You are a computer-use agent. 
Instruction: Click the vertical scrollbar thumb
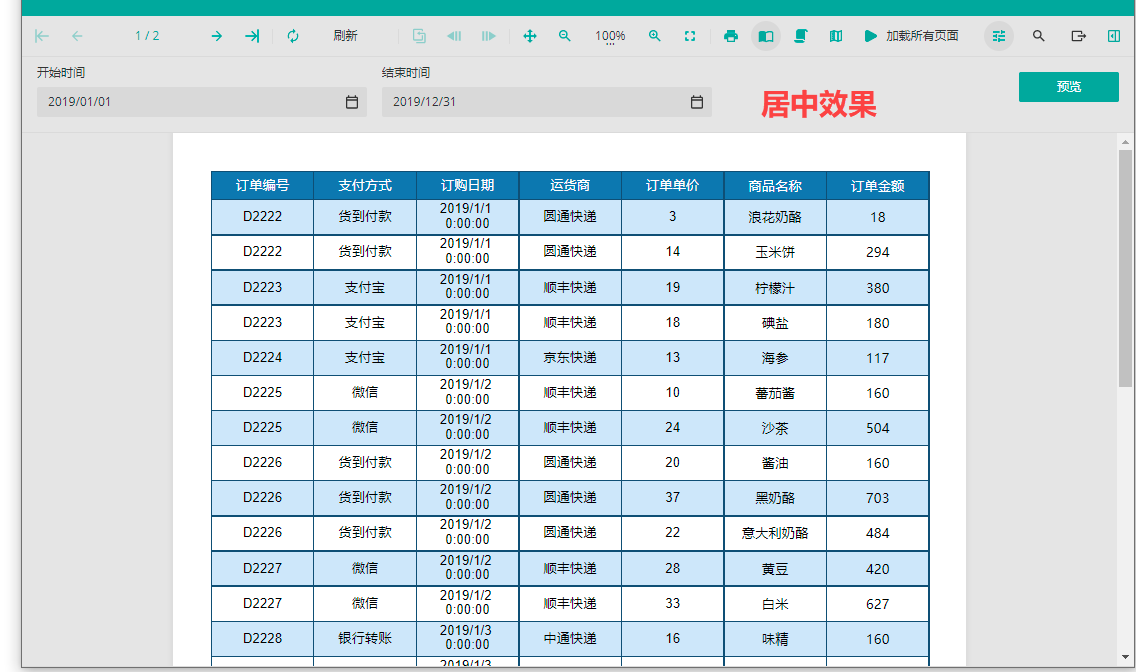[x=1125, y=269]
